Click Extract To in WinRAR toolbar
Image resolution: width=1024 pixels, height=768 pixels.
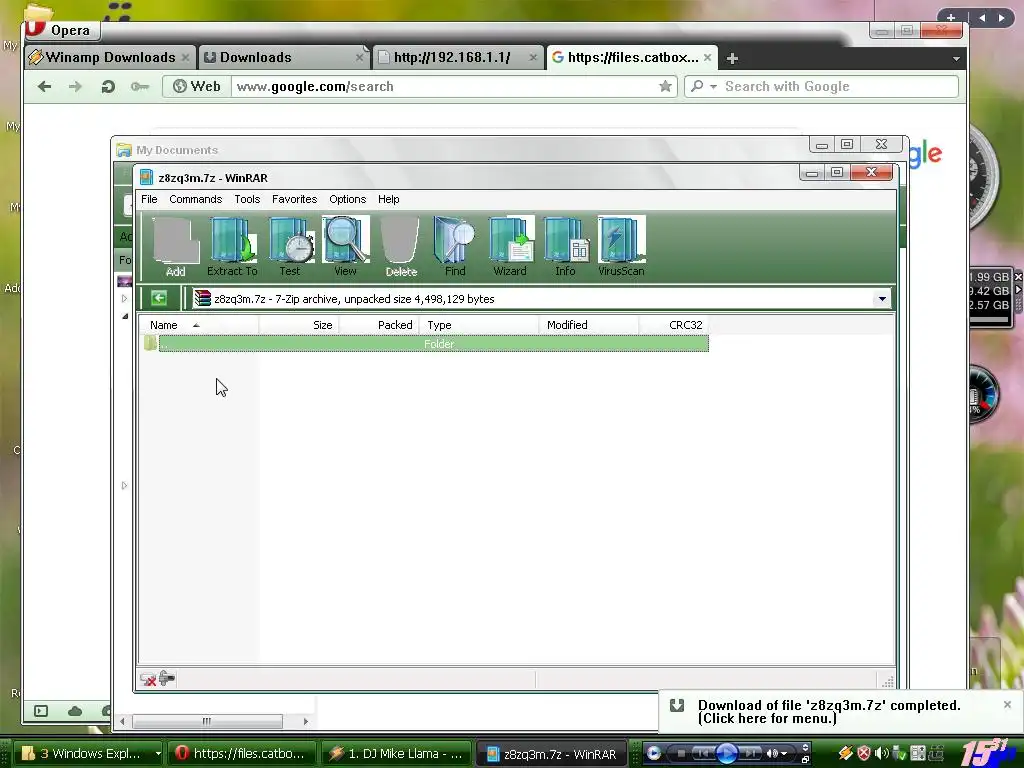[232, 247]
